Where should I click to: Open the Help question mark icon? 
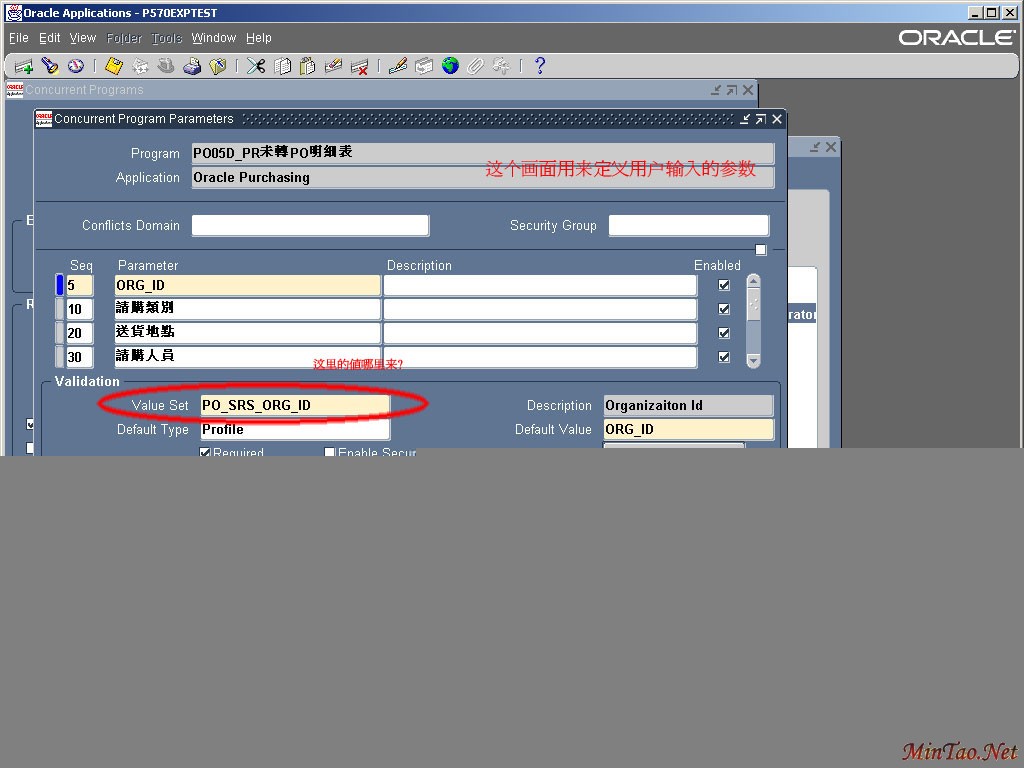(540, 66)
